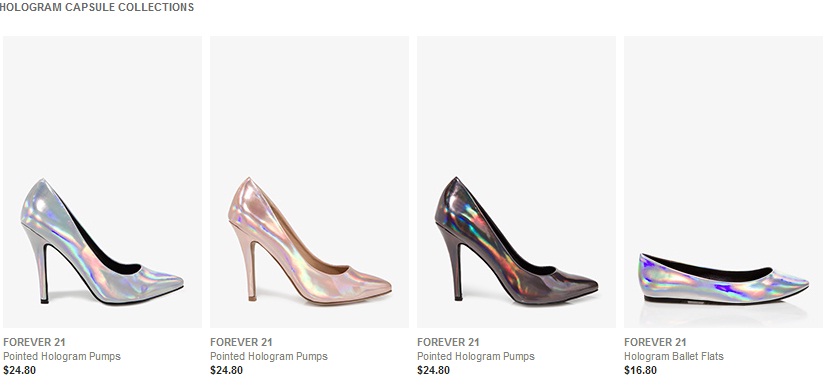Click the Hologram Capsule Collections heading
The image size is (827, 387).
pos(97,7)
